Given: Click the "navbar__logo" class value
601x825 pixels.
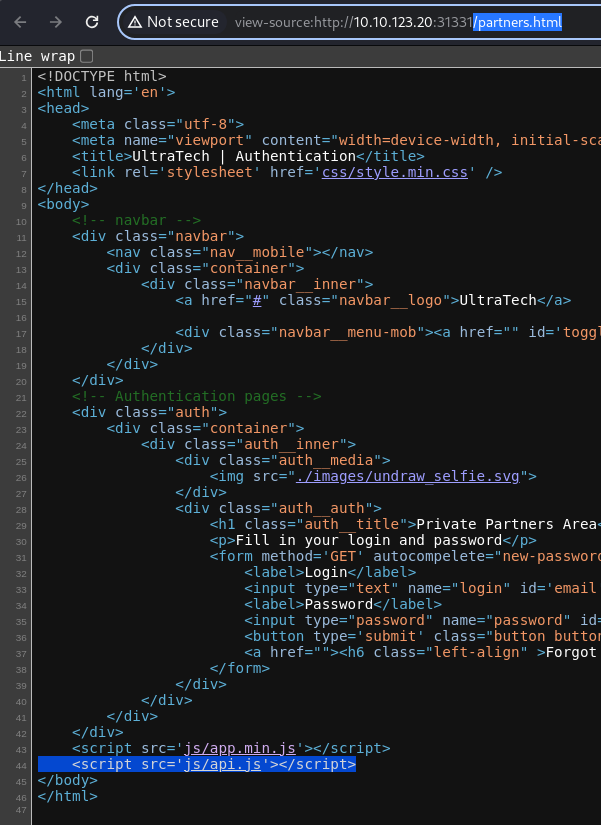Looking at the screenshot, I should pyautogui.click(x=390, y=300).
